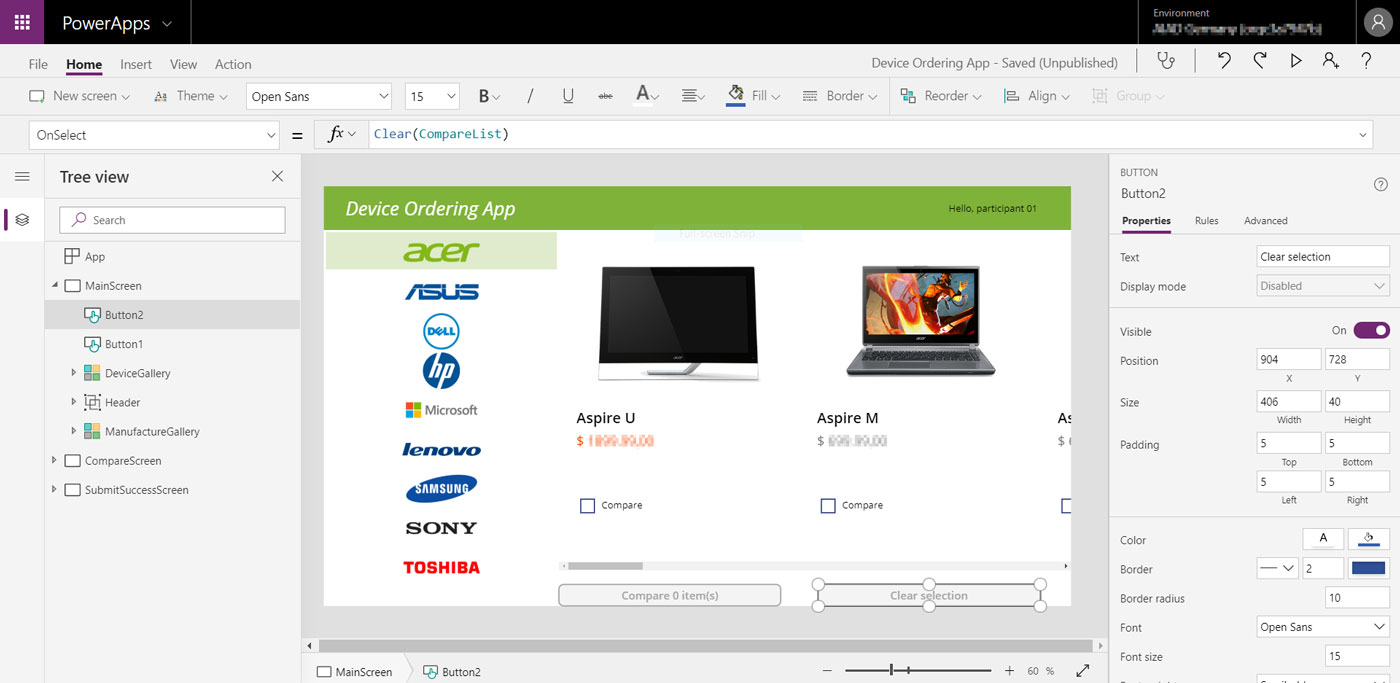This screenshot has width=1400, height=683.
Task: Open the Border color swatch
Action: (x=1367, y=567)
